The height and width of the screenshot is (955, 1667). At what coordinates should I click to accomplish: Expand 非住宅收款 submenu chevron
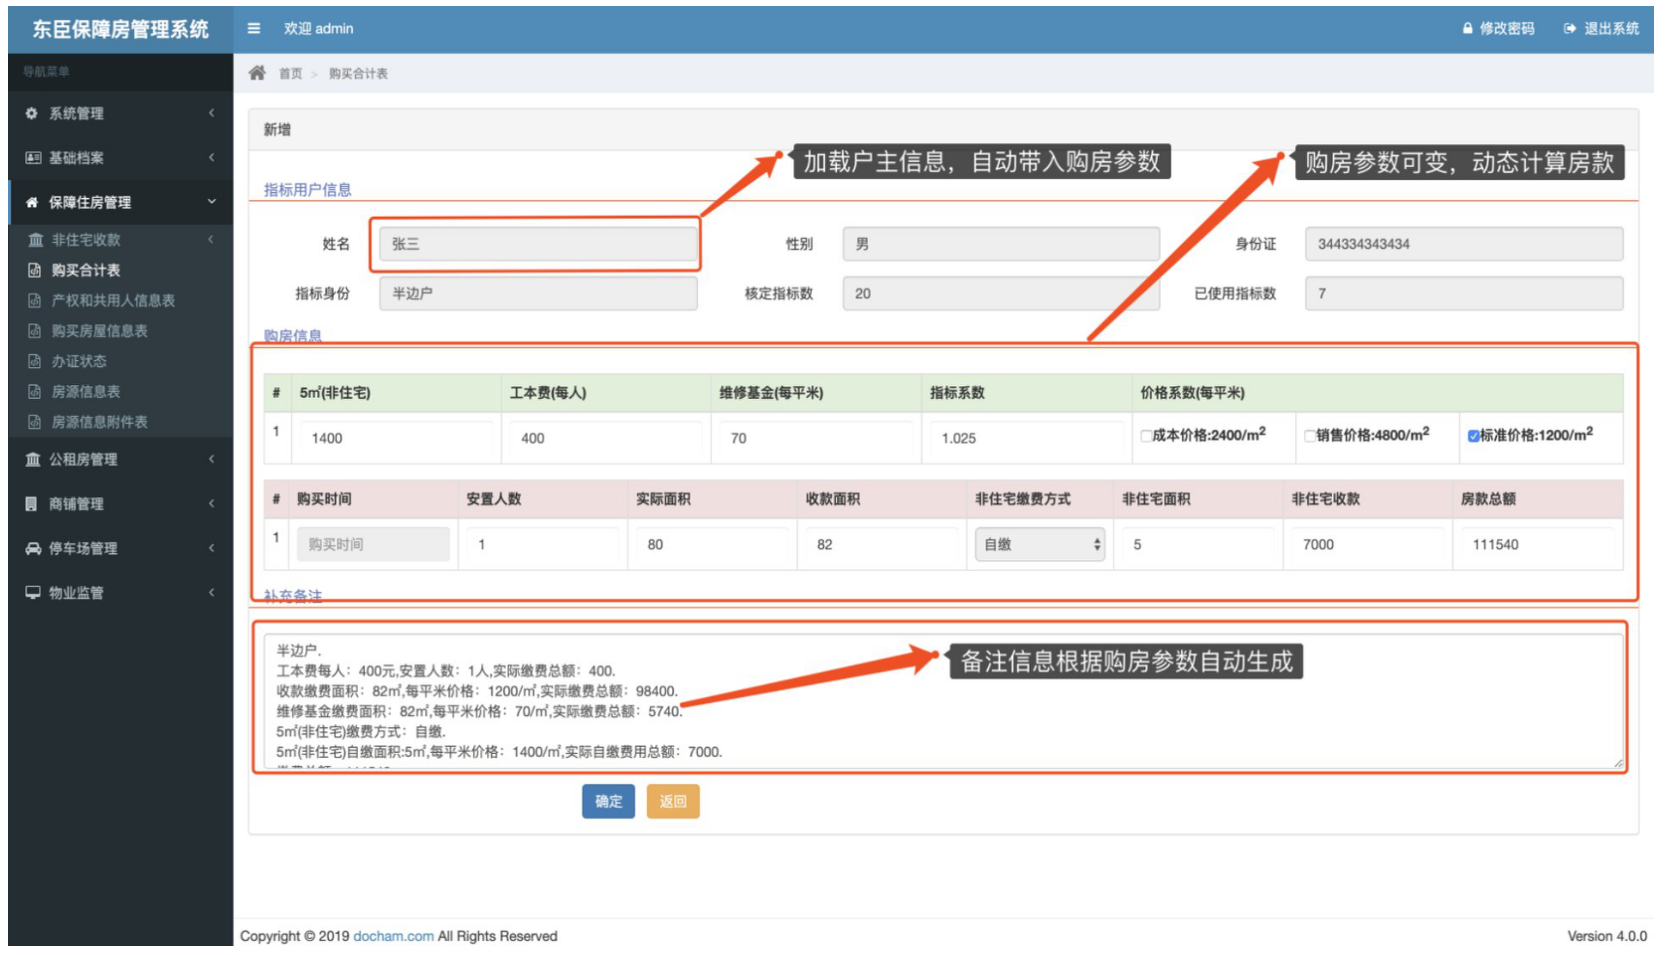(x=211, y=240)
